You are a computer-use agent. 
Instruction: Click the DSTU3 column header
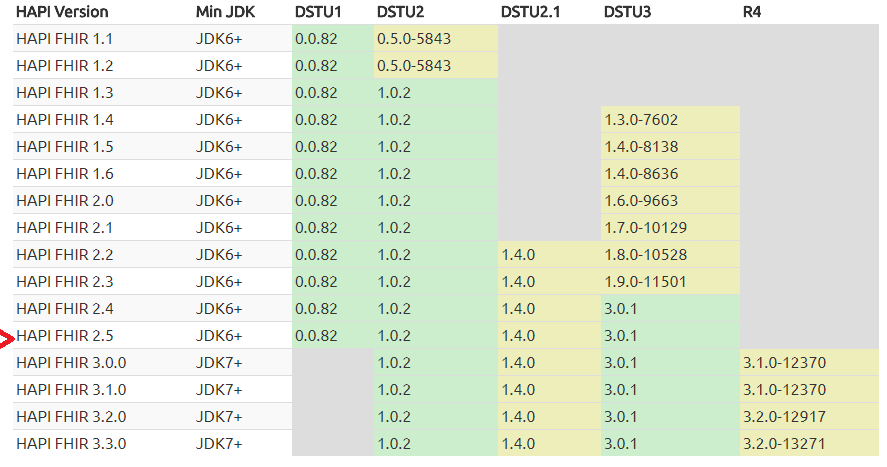click(x=629, y=12)
